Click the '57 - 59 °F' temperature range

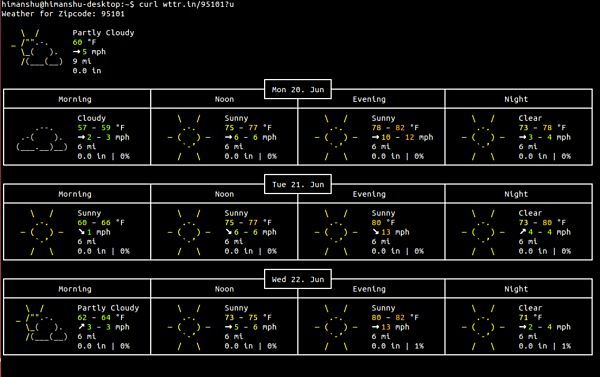pos(101,127)
